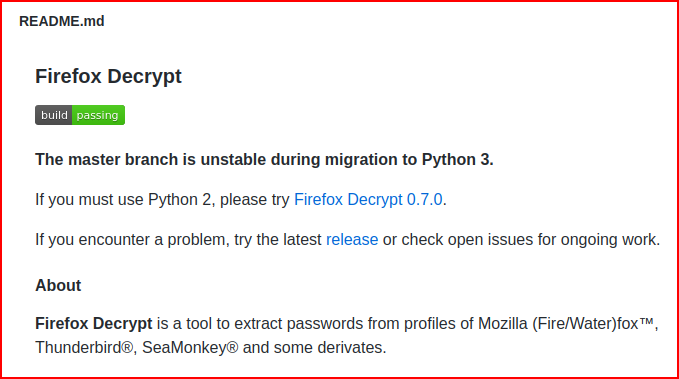This screenshot has width=679, height=379.
Task: Click "and some derivates" text
Action: pyautogui.click(x=313, y=347)
